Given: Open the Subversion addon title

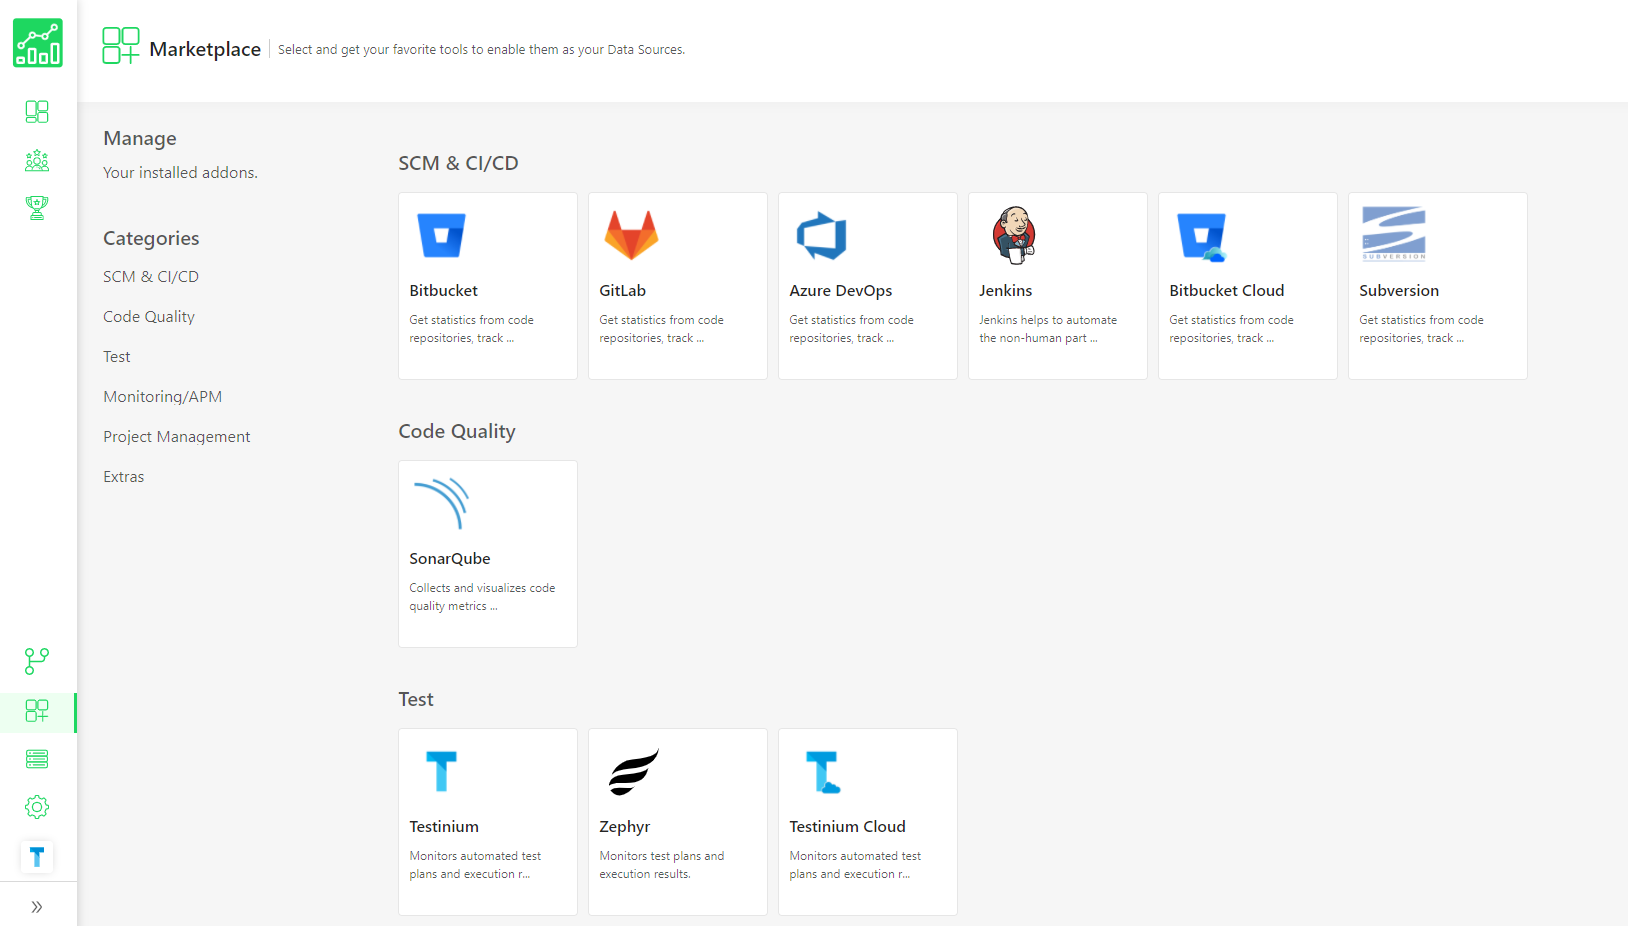Looking at the screenshot, I should pyautogui.click(x=1399, y=290).
